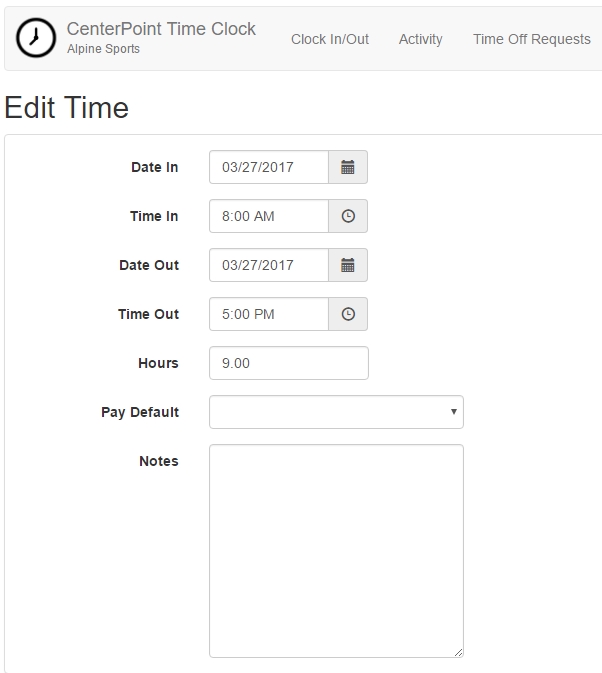
Task: Grab the Notes box resize handle
Action: [x=458, y=652]
